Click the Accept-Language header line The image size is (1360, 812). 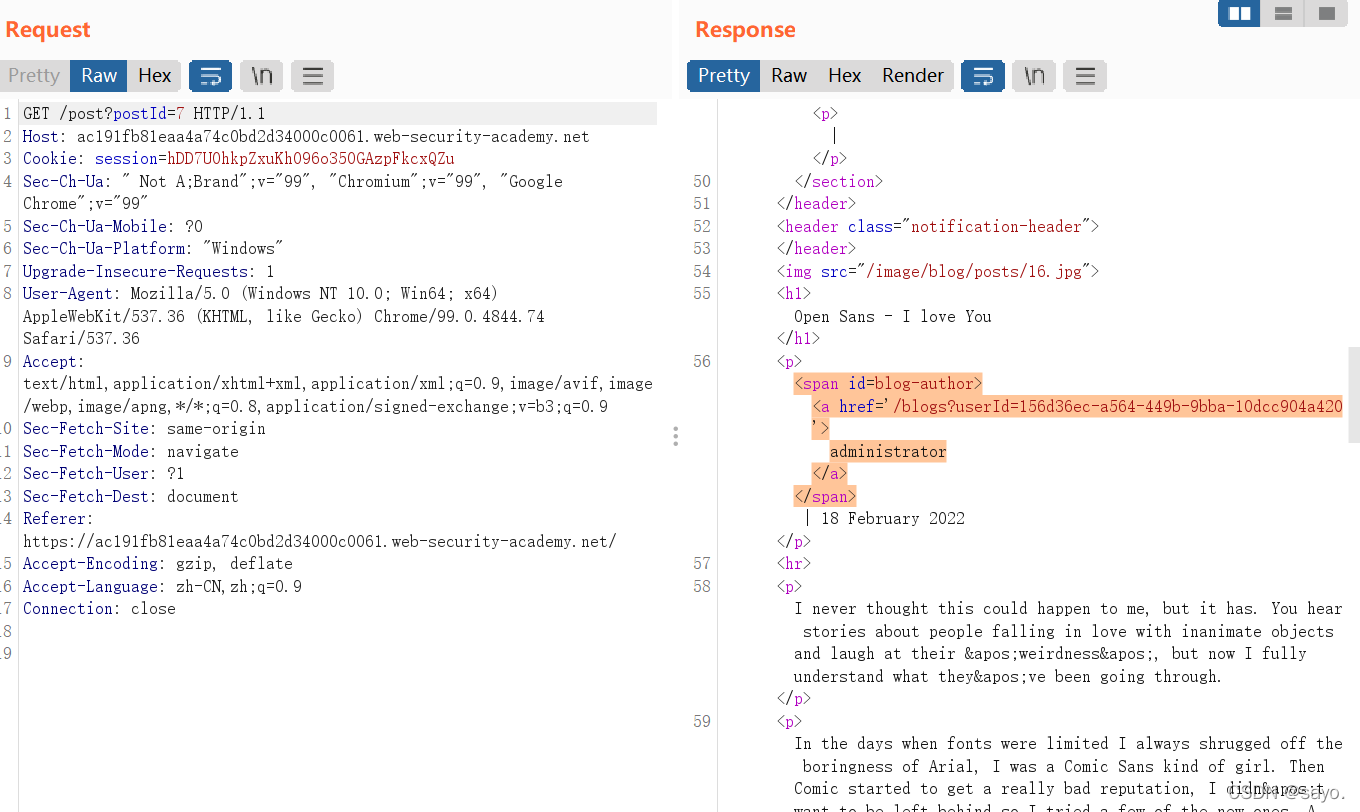tap(162, 586)
